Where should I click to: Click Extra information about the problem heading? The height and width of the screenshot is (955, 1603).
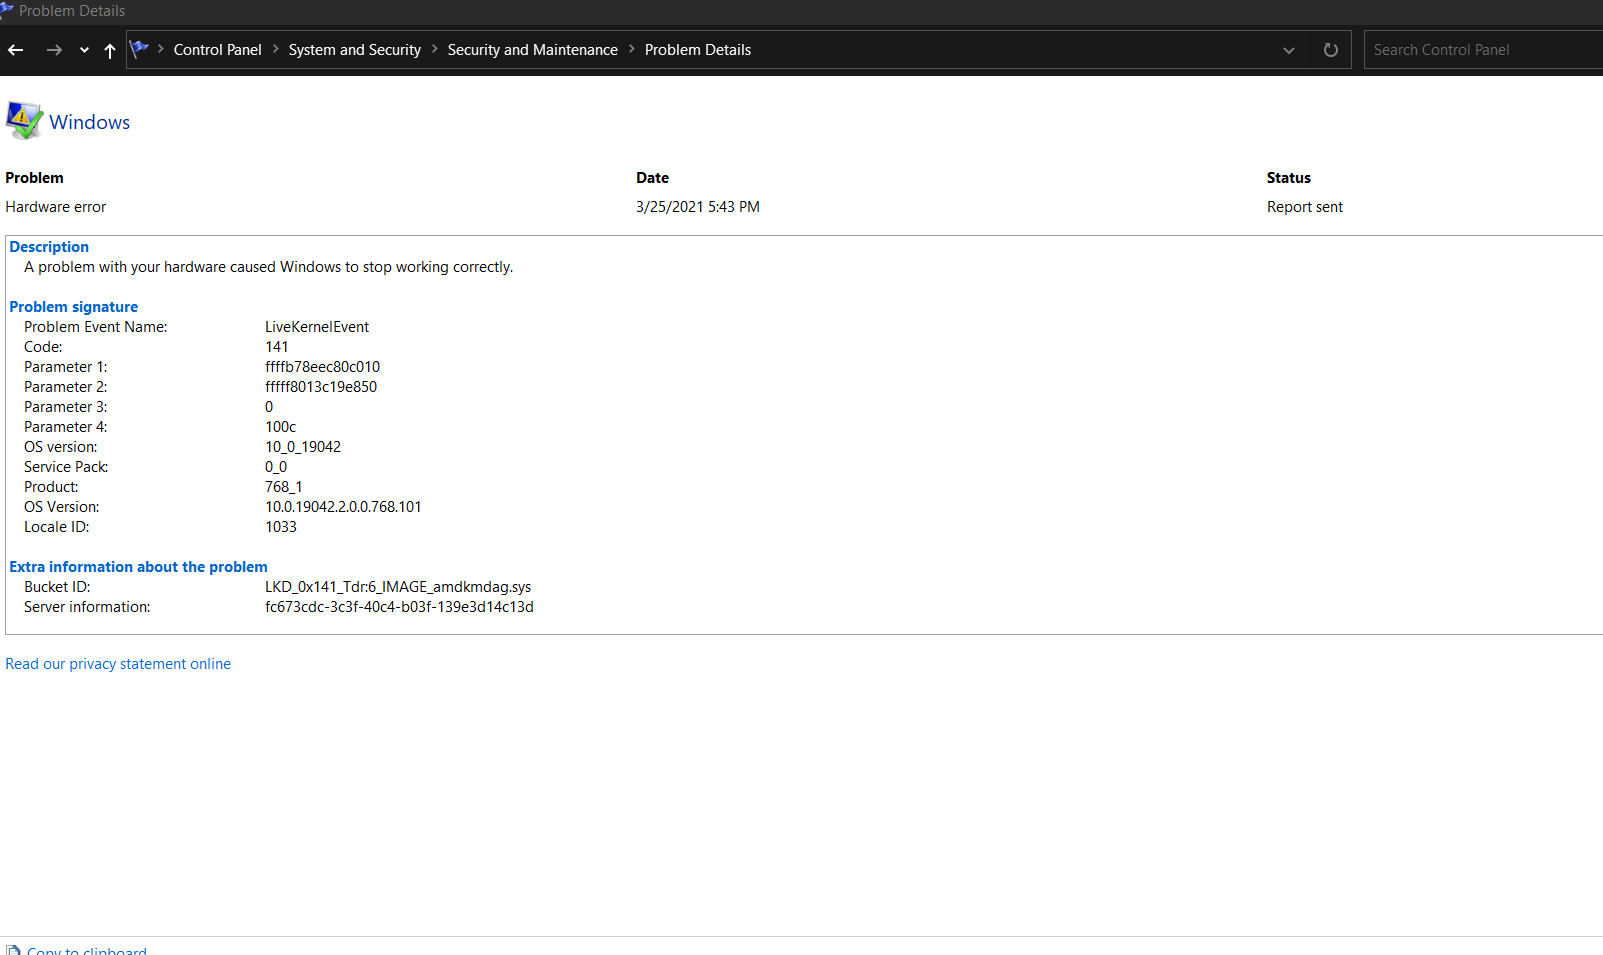[x=139, y=567]
